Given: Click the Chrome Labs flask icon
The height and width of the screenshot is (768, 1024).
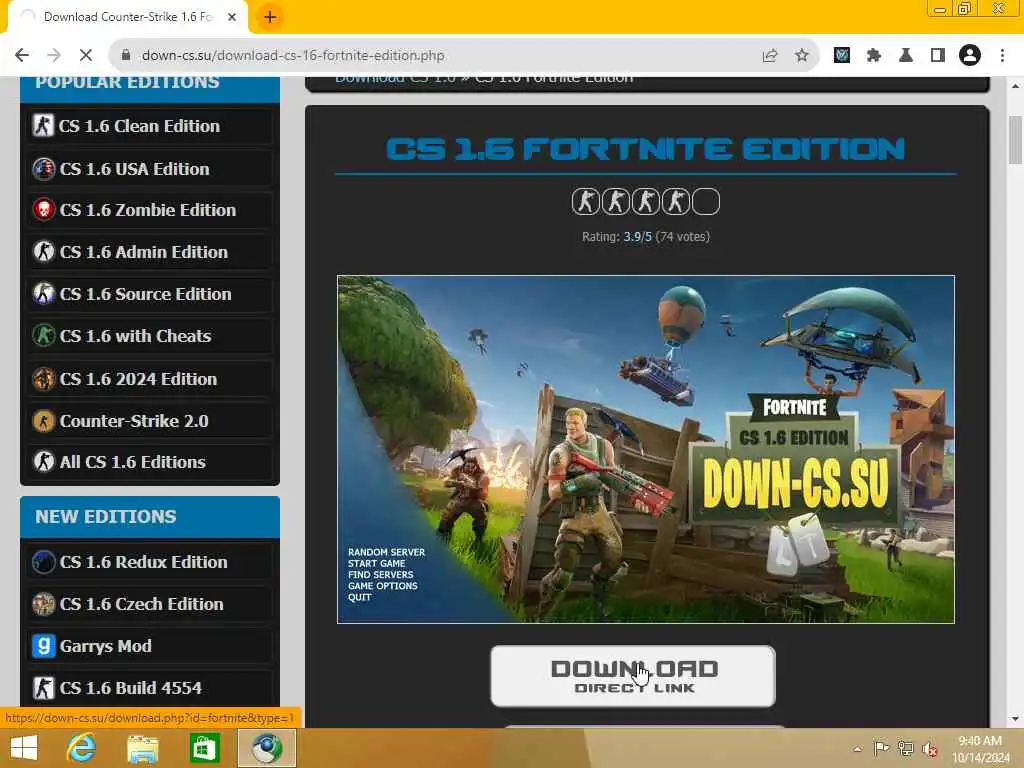Looking at the screenshot, I should click(x=906, y=56).
